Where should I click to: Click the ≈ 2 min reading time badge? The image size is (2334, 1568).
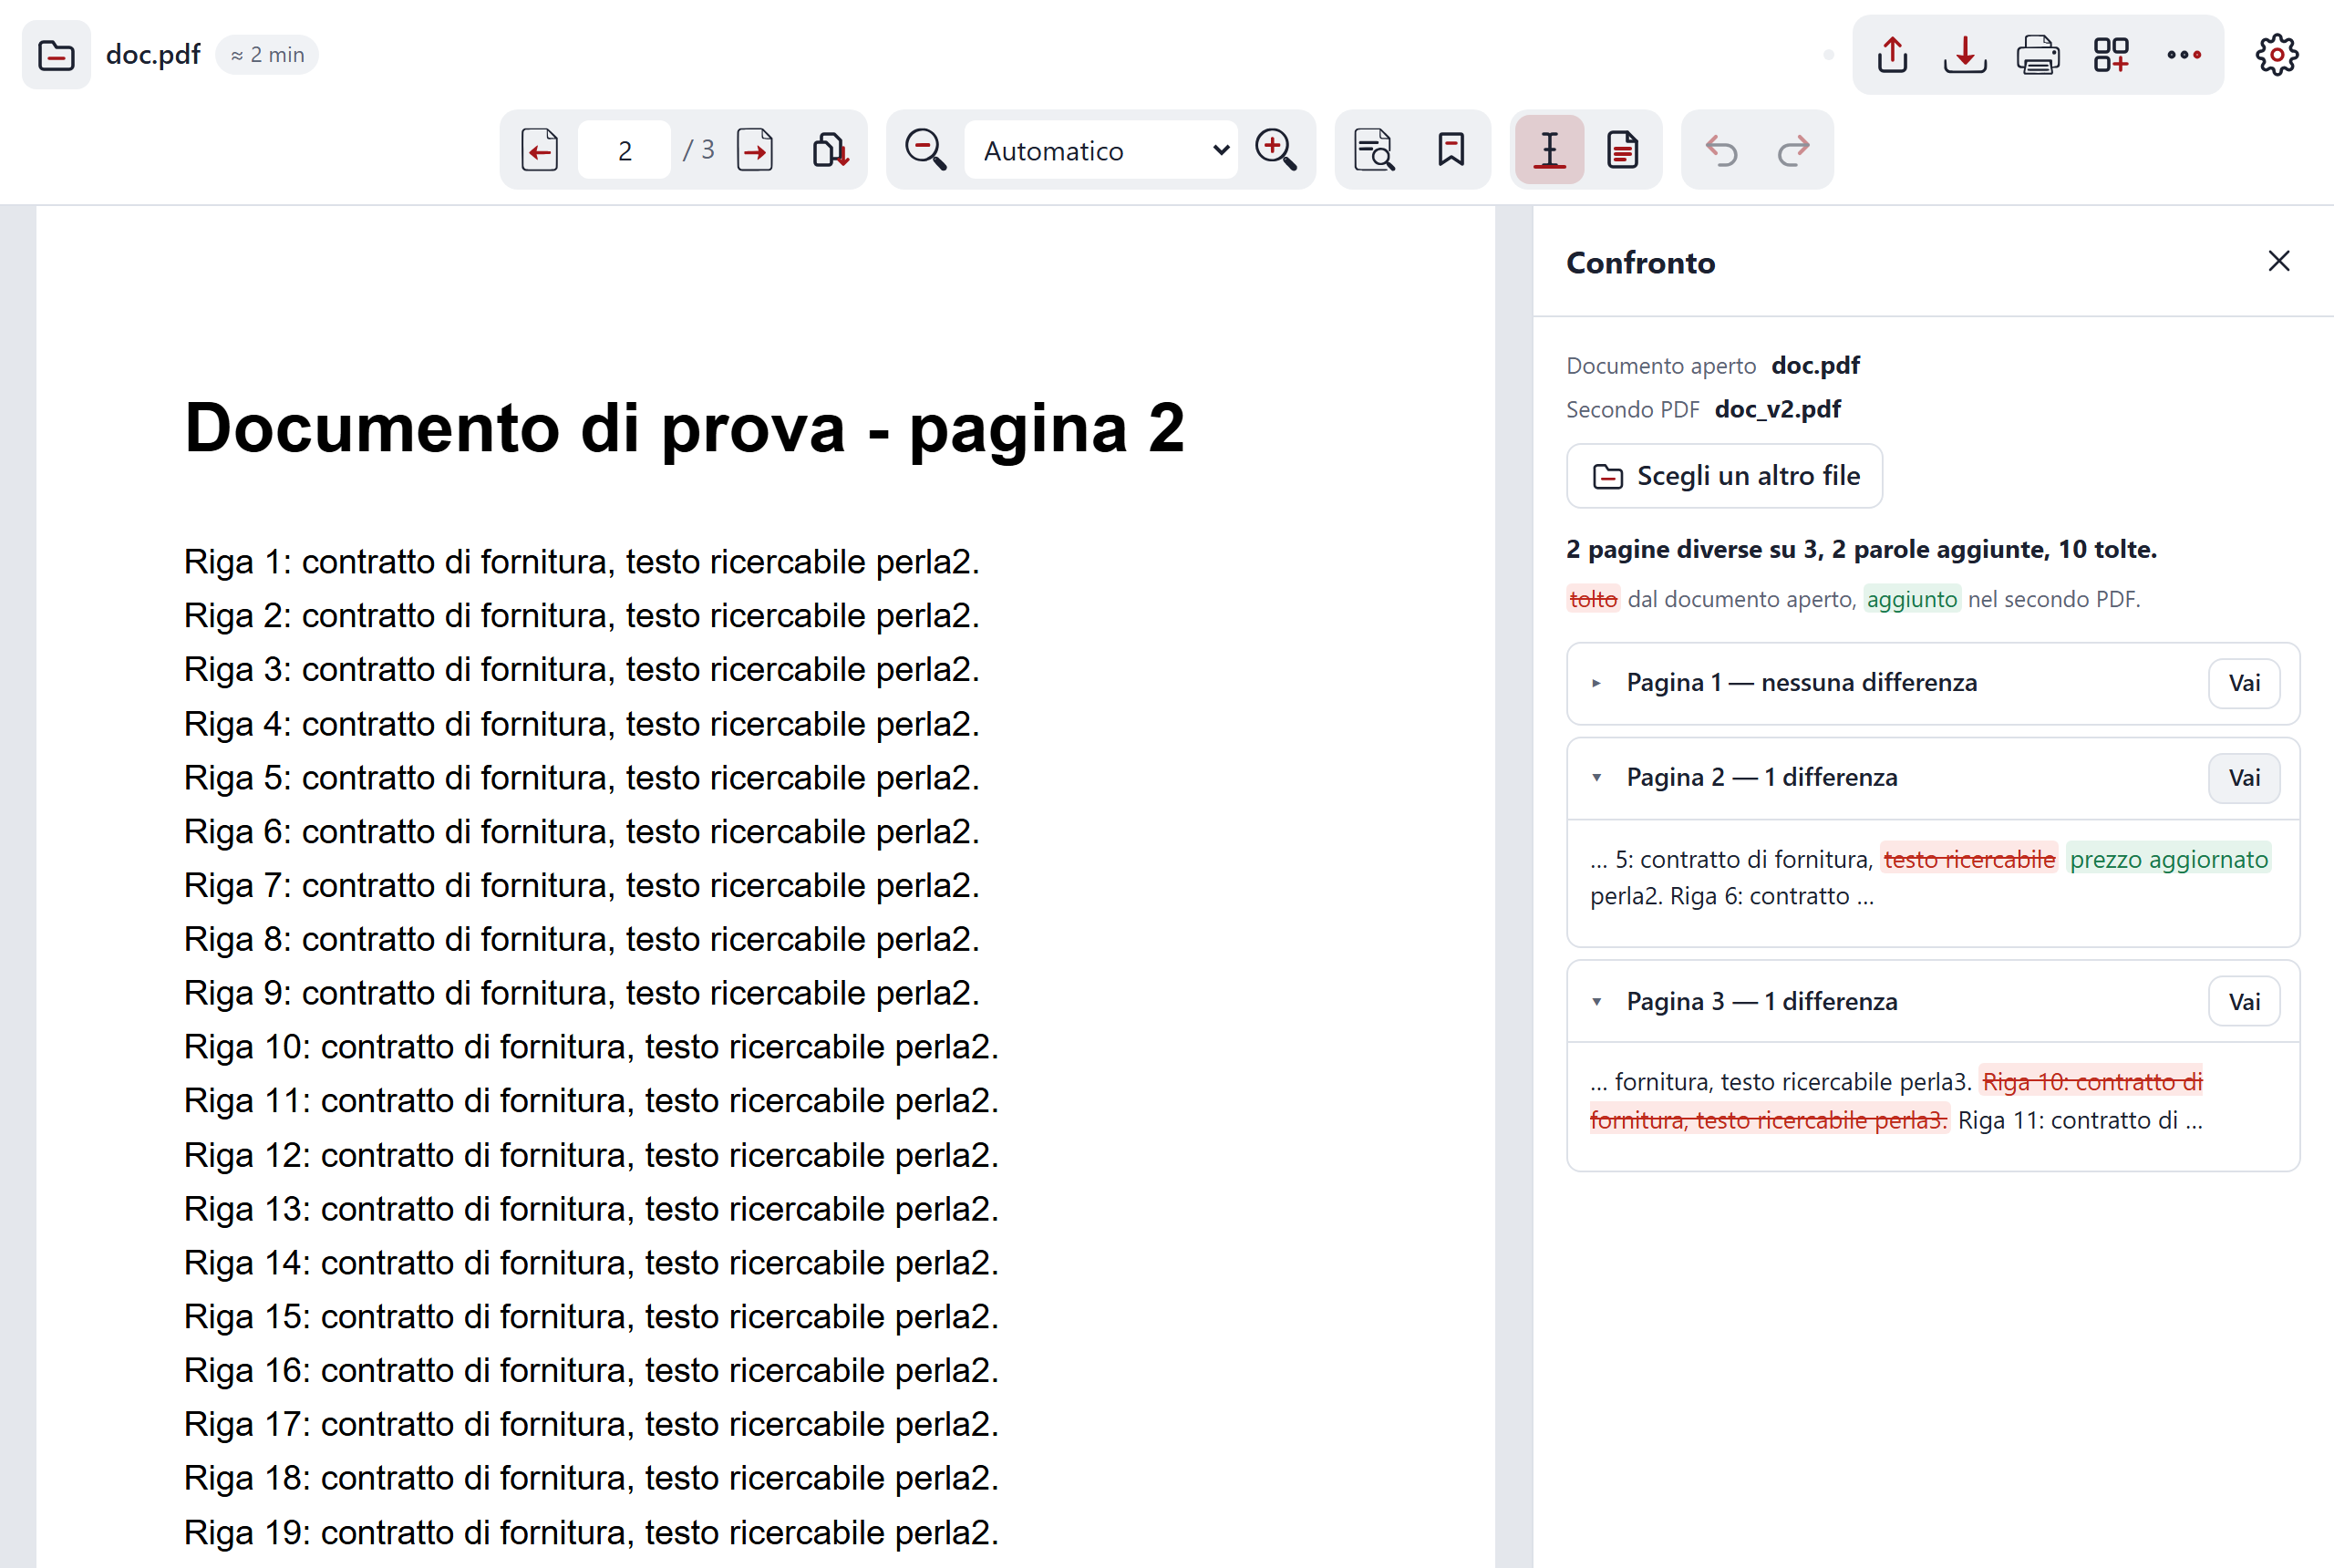point(267,55)
